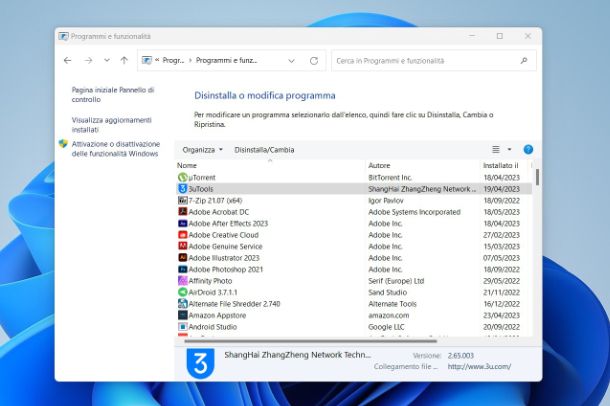This screenshot has height=406, width=610.
Task: Sort by Installato il column header
Action: [501, 165]
